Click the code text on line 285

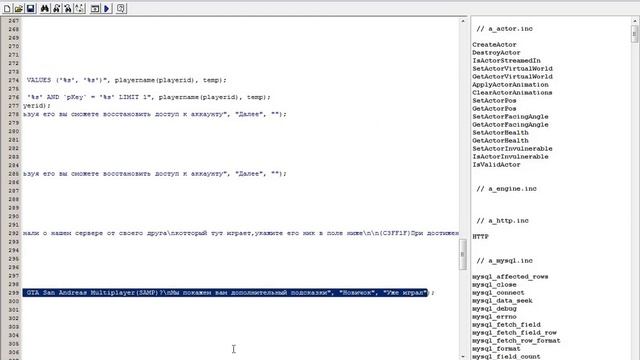coord(155,173)
